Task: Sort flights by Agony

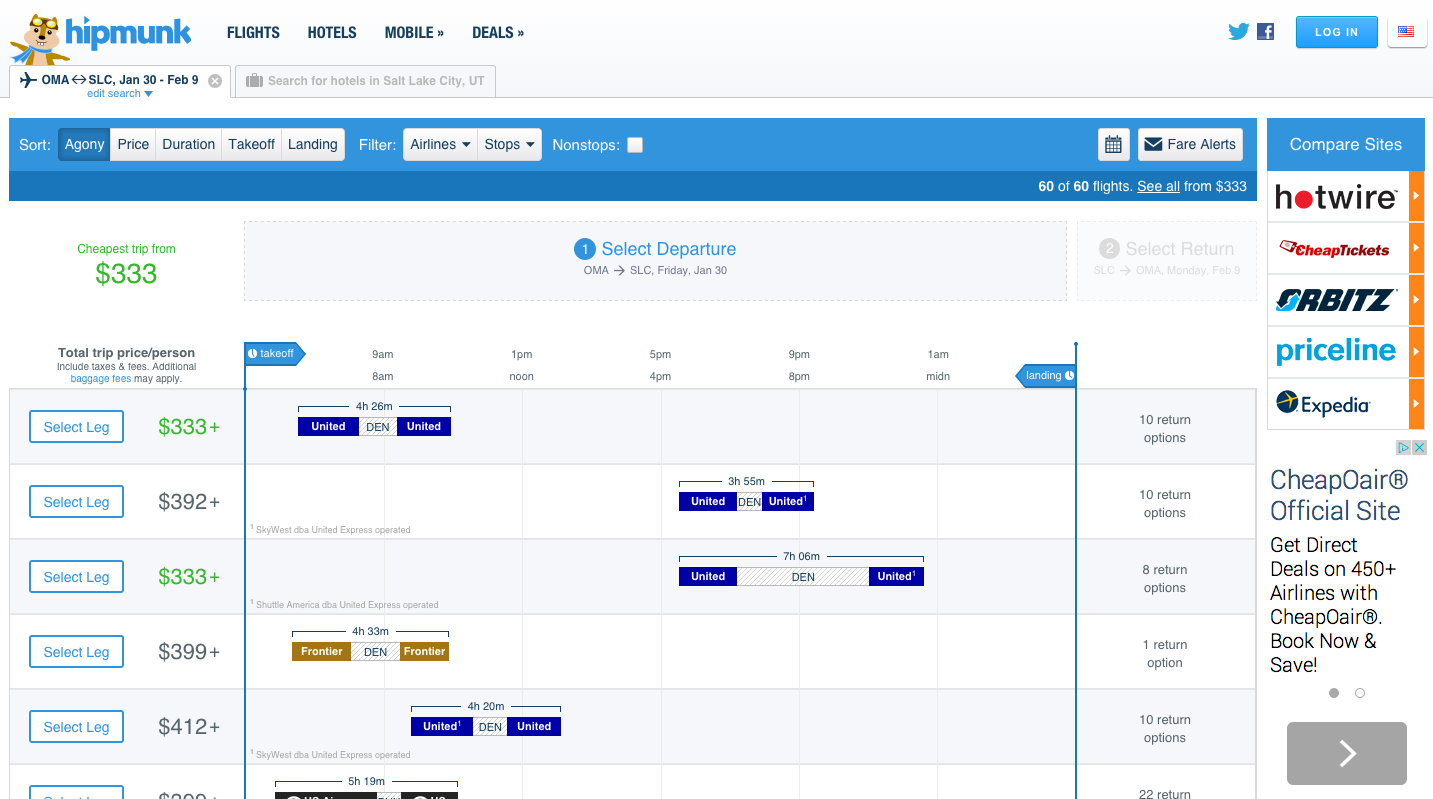Action: pyautogui.click(x=84, y=145)
